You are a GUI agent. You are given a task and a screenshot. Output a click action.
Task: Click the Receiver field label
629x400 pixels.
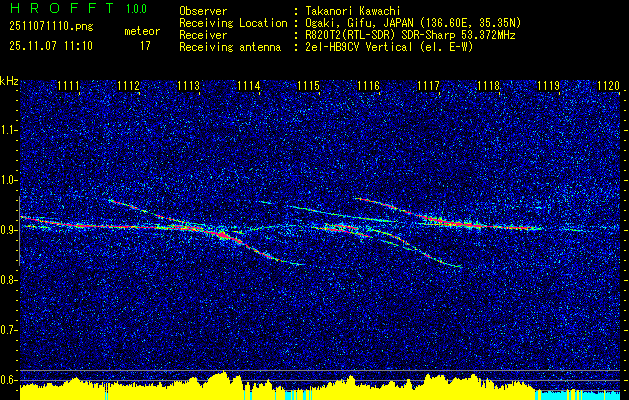coord(203,35)
